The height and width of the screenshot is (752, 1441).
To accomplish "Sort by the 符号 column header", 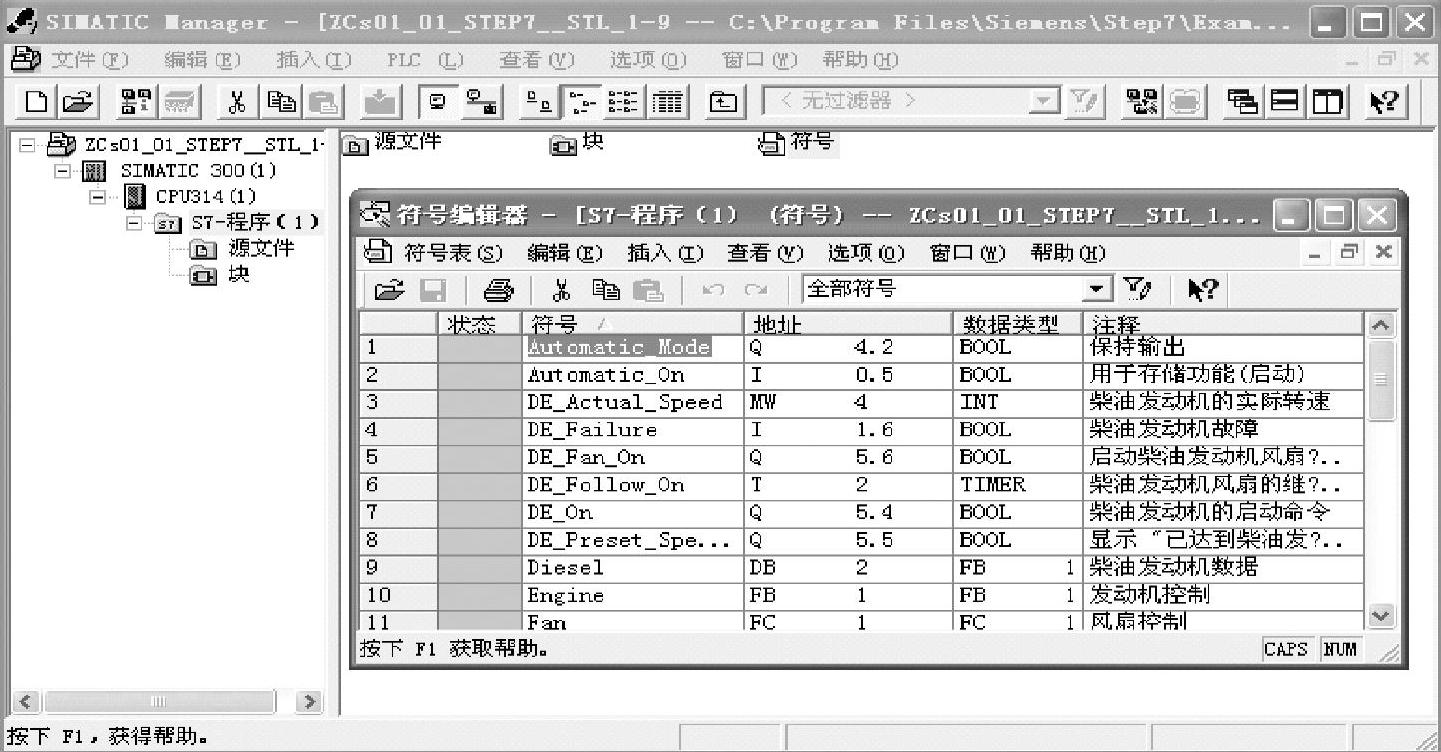I will click(633, 324).
